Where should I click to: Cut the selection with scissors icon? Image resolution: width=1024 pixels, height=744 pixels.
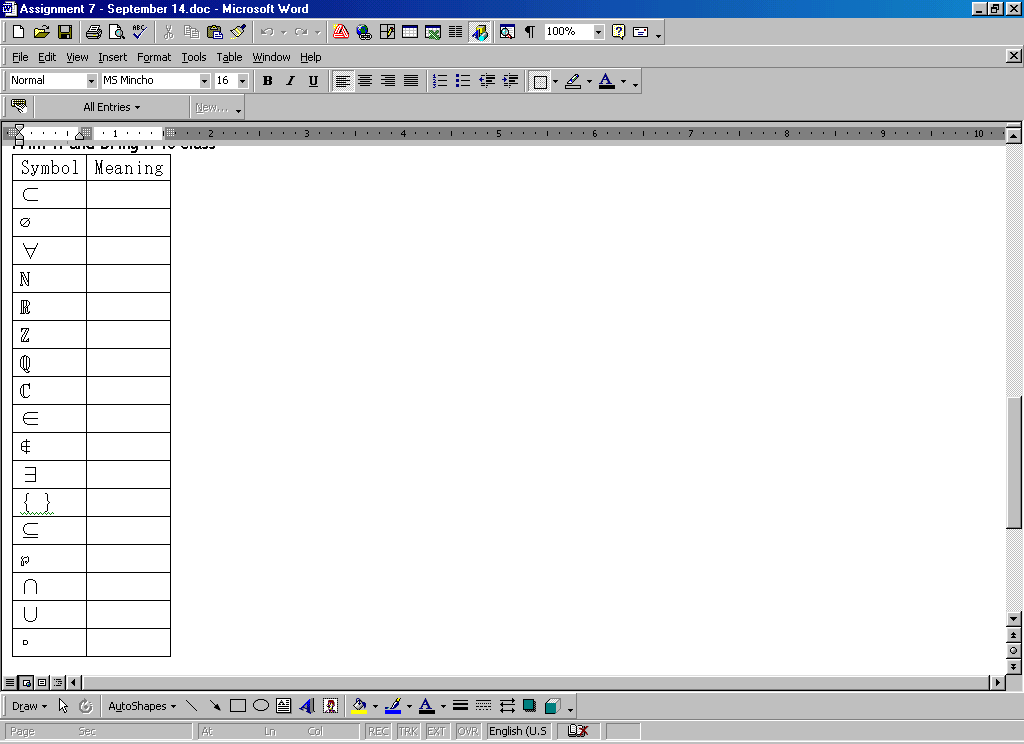point(168,32)
